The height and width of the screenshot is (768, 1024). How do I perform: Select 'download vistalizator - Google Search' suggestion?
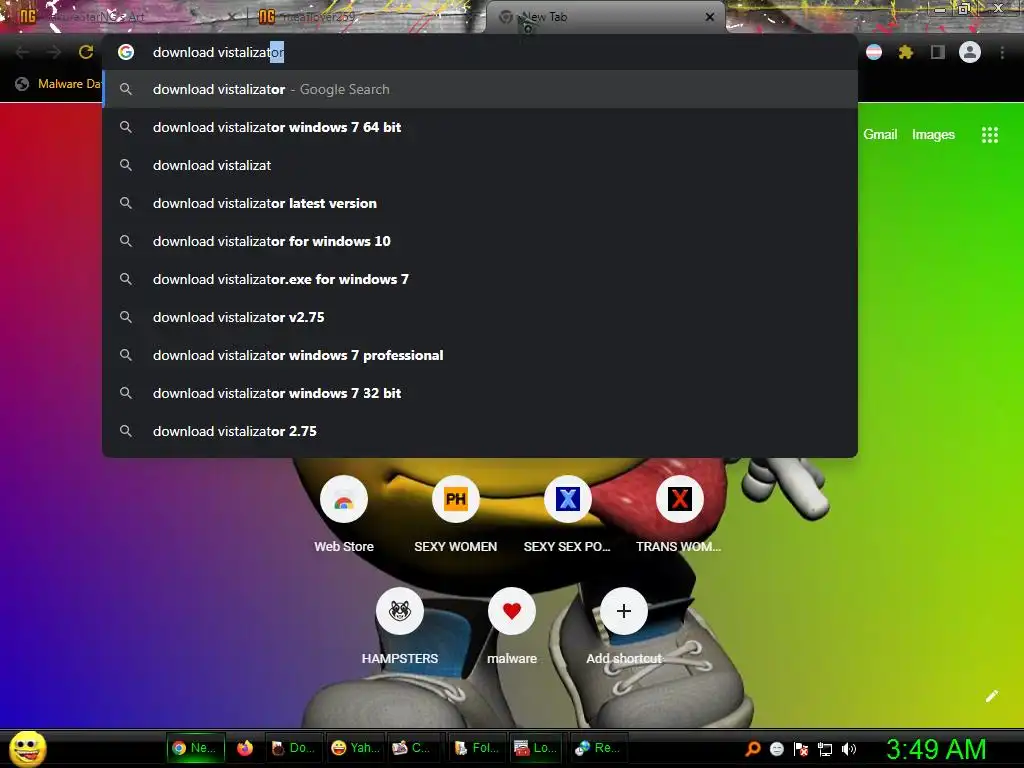pyautogui.click(x=480, y=89)
